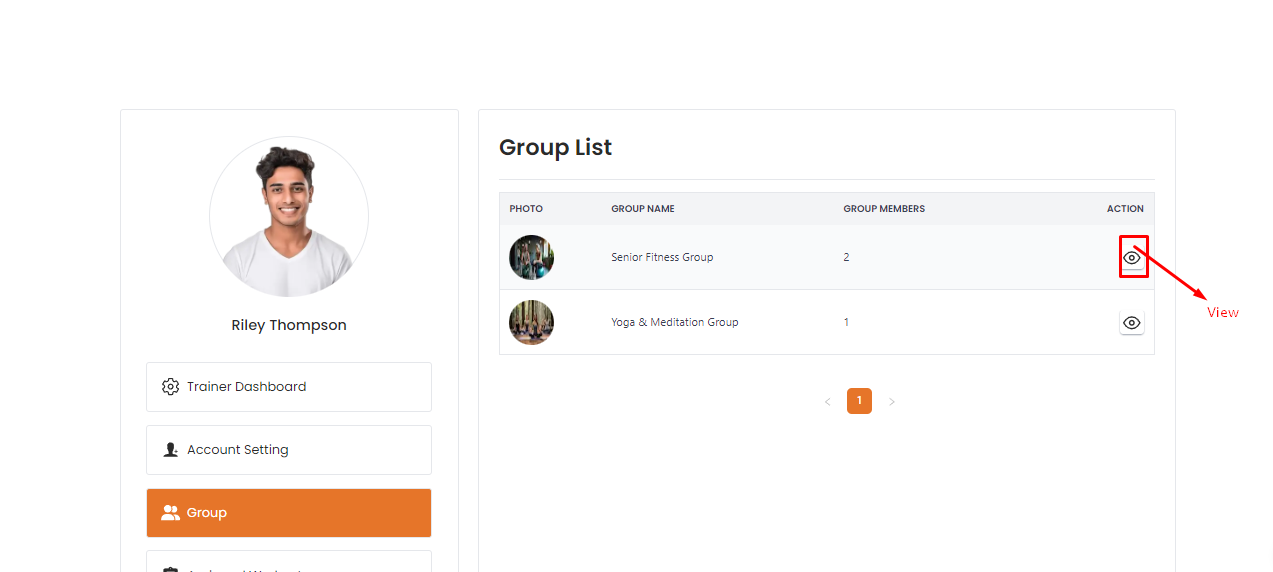
Task: Click Riley Thompson's profile picture
Action: pos(289,216)
